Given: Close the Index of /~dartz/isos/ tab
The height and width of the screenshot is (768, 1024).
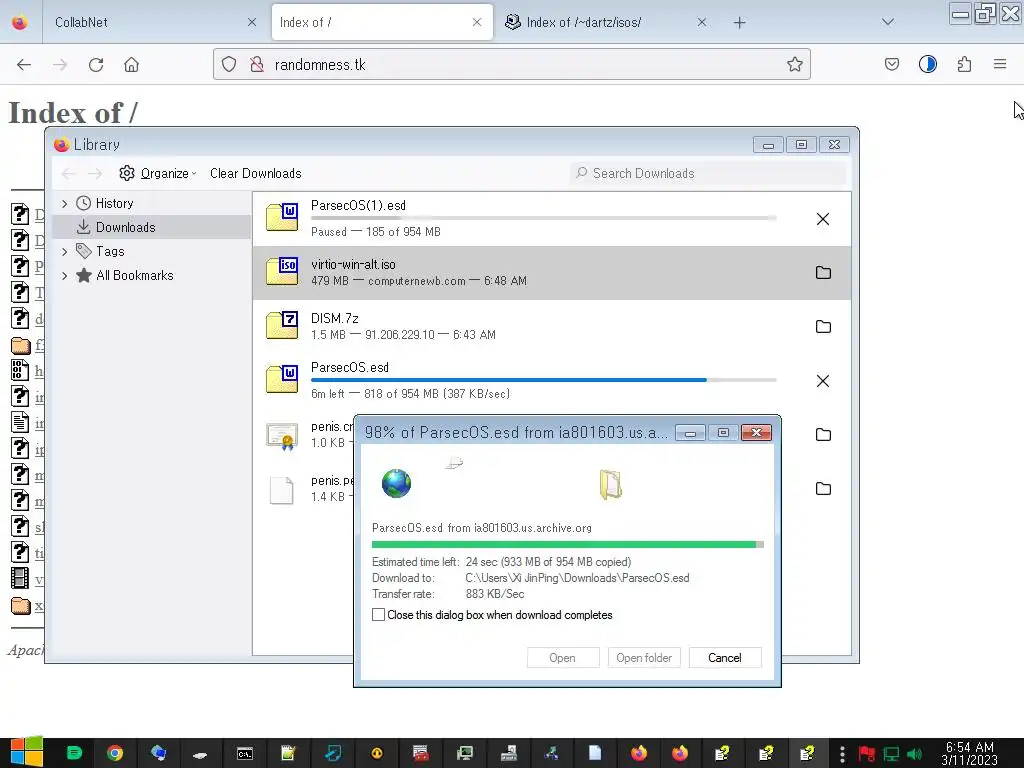Looking at the screenshot, I should point(701,22).
